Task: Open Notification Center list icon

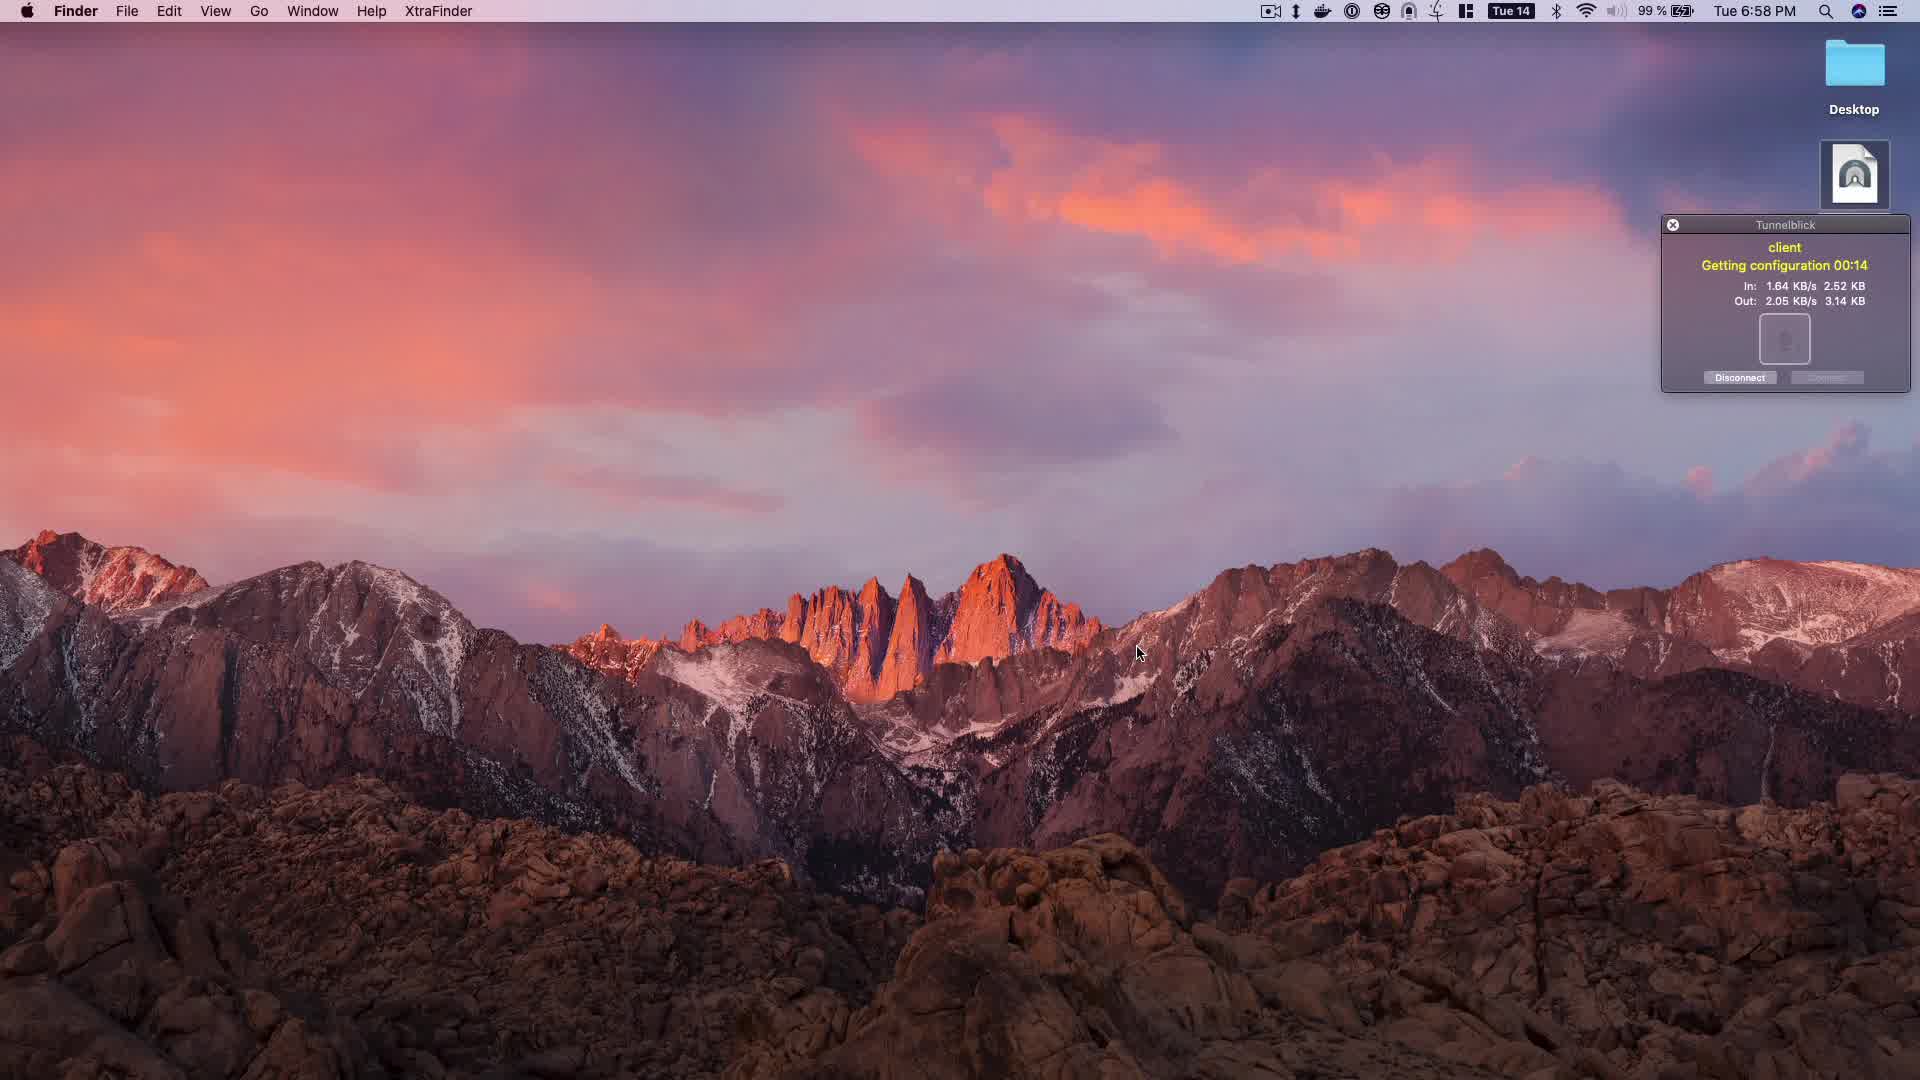Action: tap(1888, 11)
